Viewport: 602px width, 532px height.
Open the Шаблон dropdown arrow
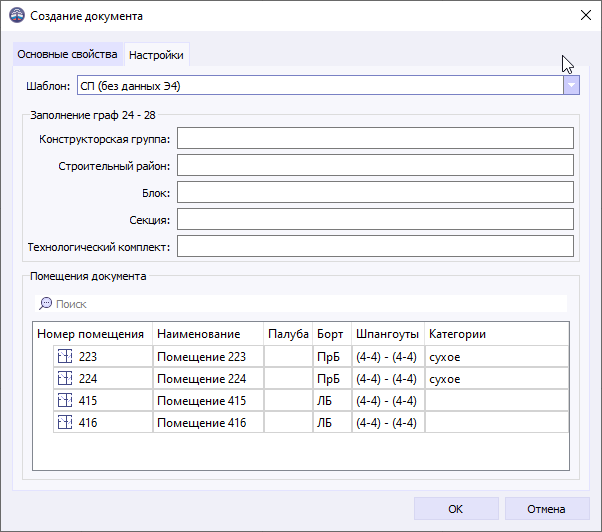(x=571, y=85)
